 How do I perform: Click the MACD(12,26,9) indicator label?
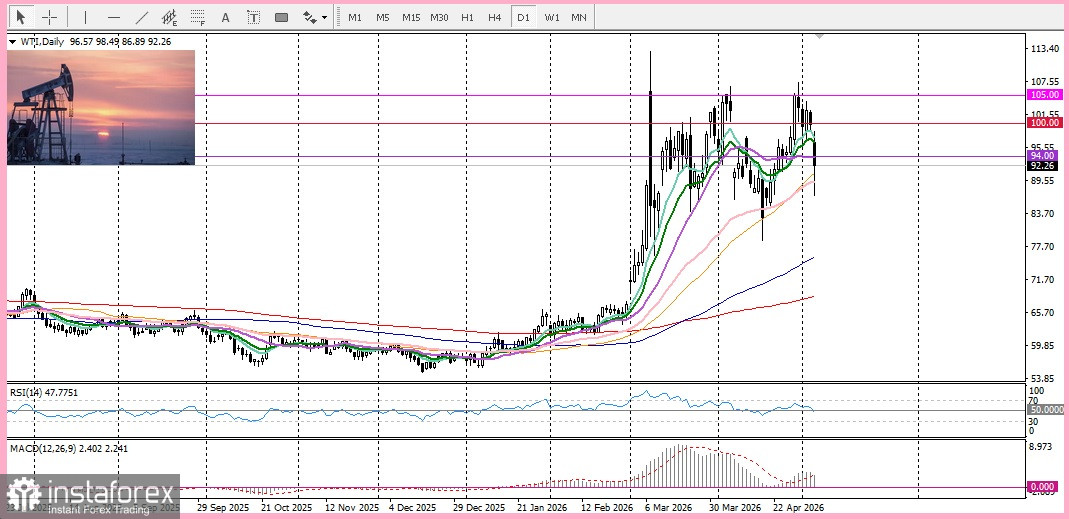68,448
